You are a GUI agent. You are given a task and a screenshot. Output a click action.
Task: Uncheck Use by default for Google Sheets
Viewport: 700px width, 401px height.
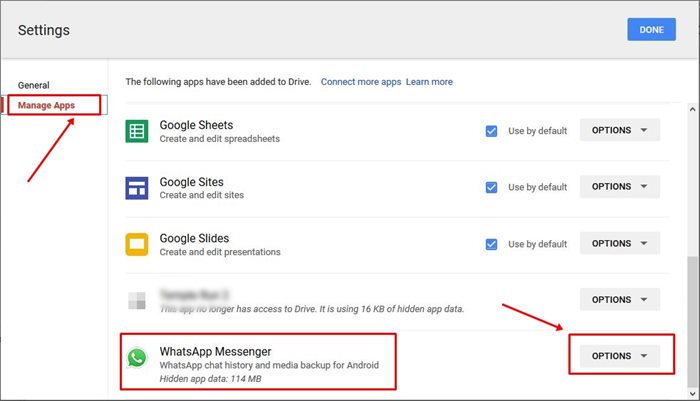[491, 130]
